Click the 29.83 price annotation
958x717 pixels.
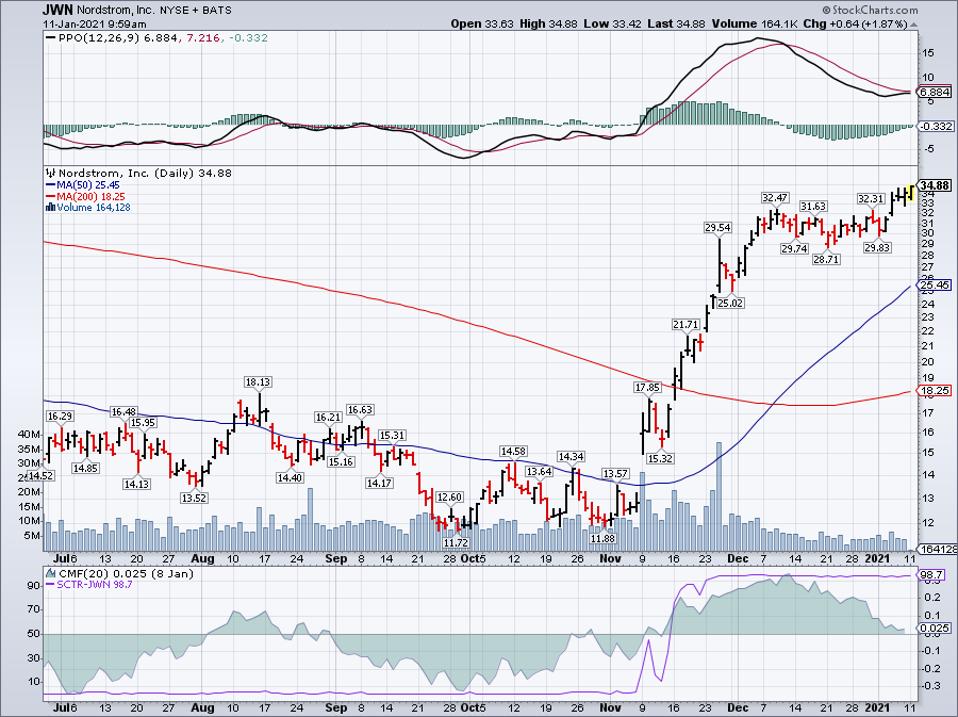point(877,247)
